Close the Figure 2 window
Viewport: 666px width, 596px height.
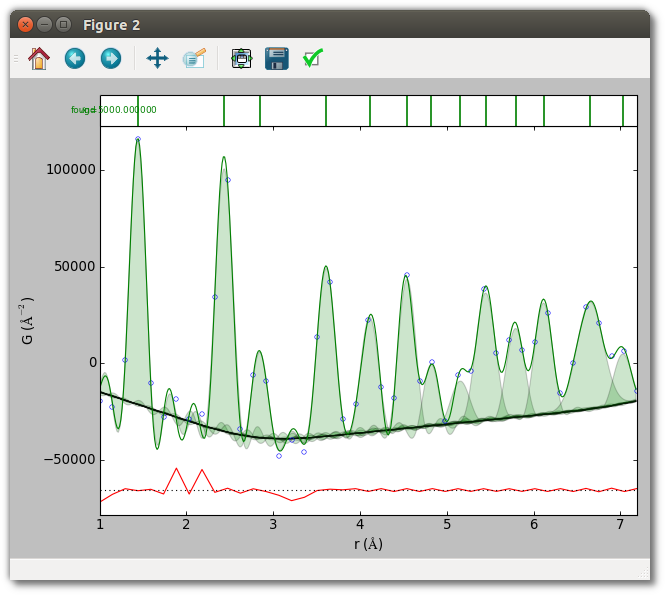25,25
